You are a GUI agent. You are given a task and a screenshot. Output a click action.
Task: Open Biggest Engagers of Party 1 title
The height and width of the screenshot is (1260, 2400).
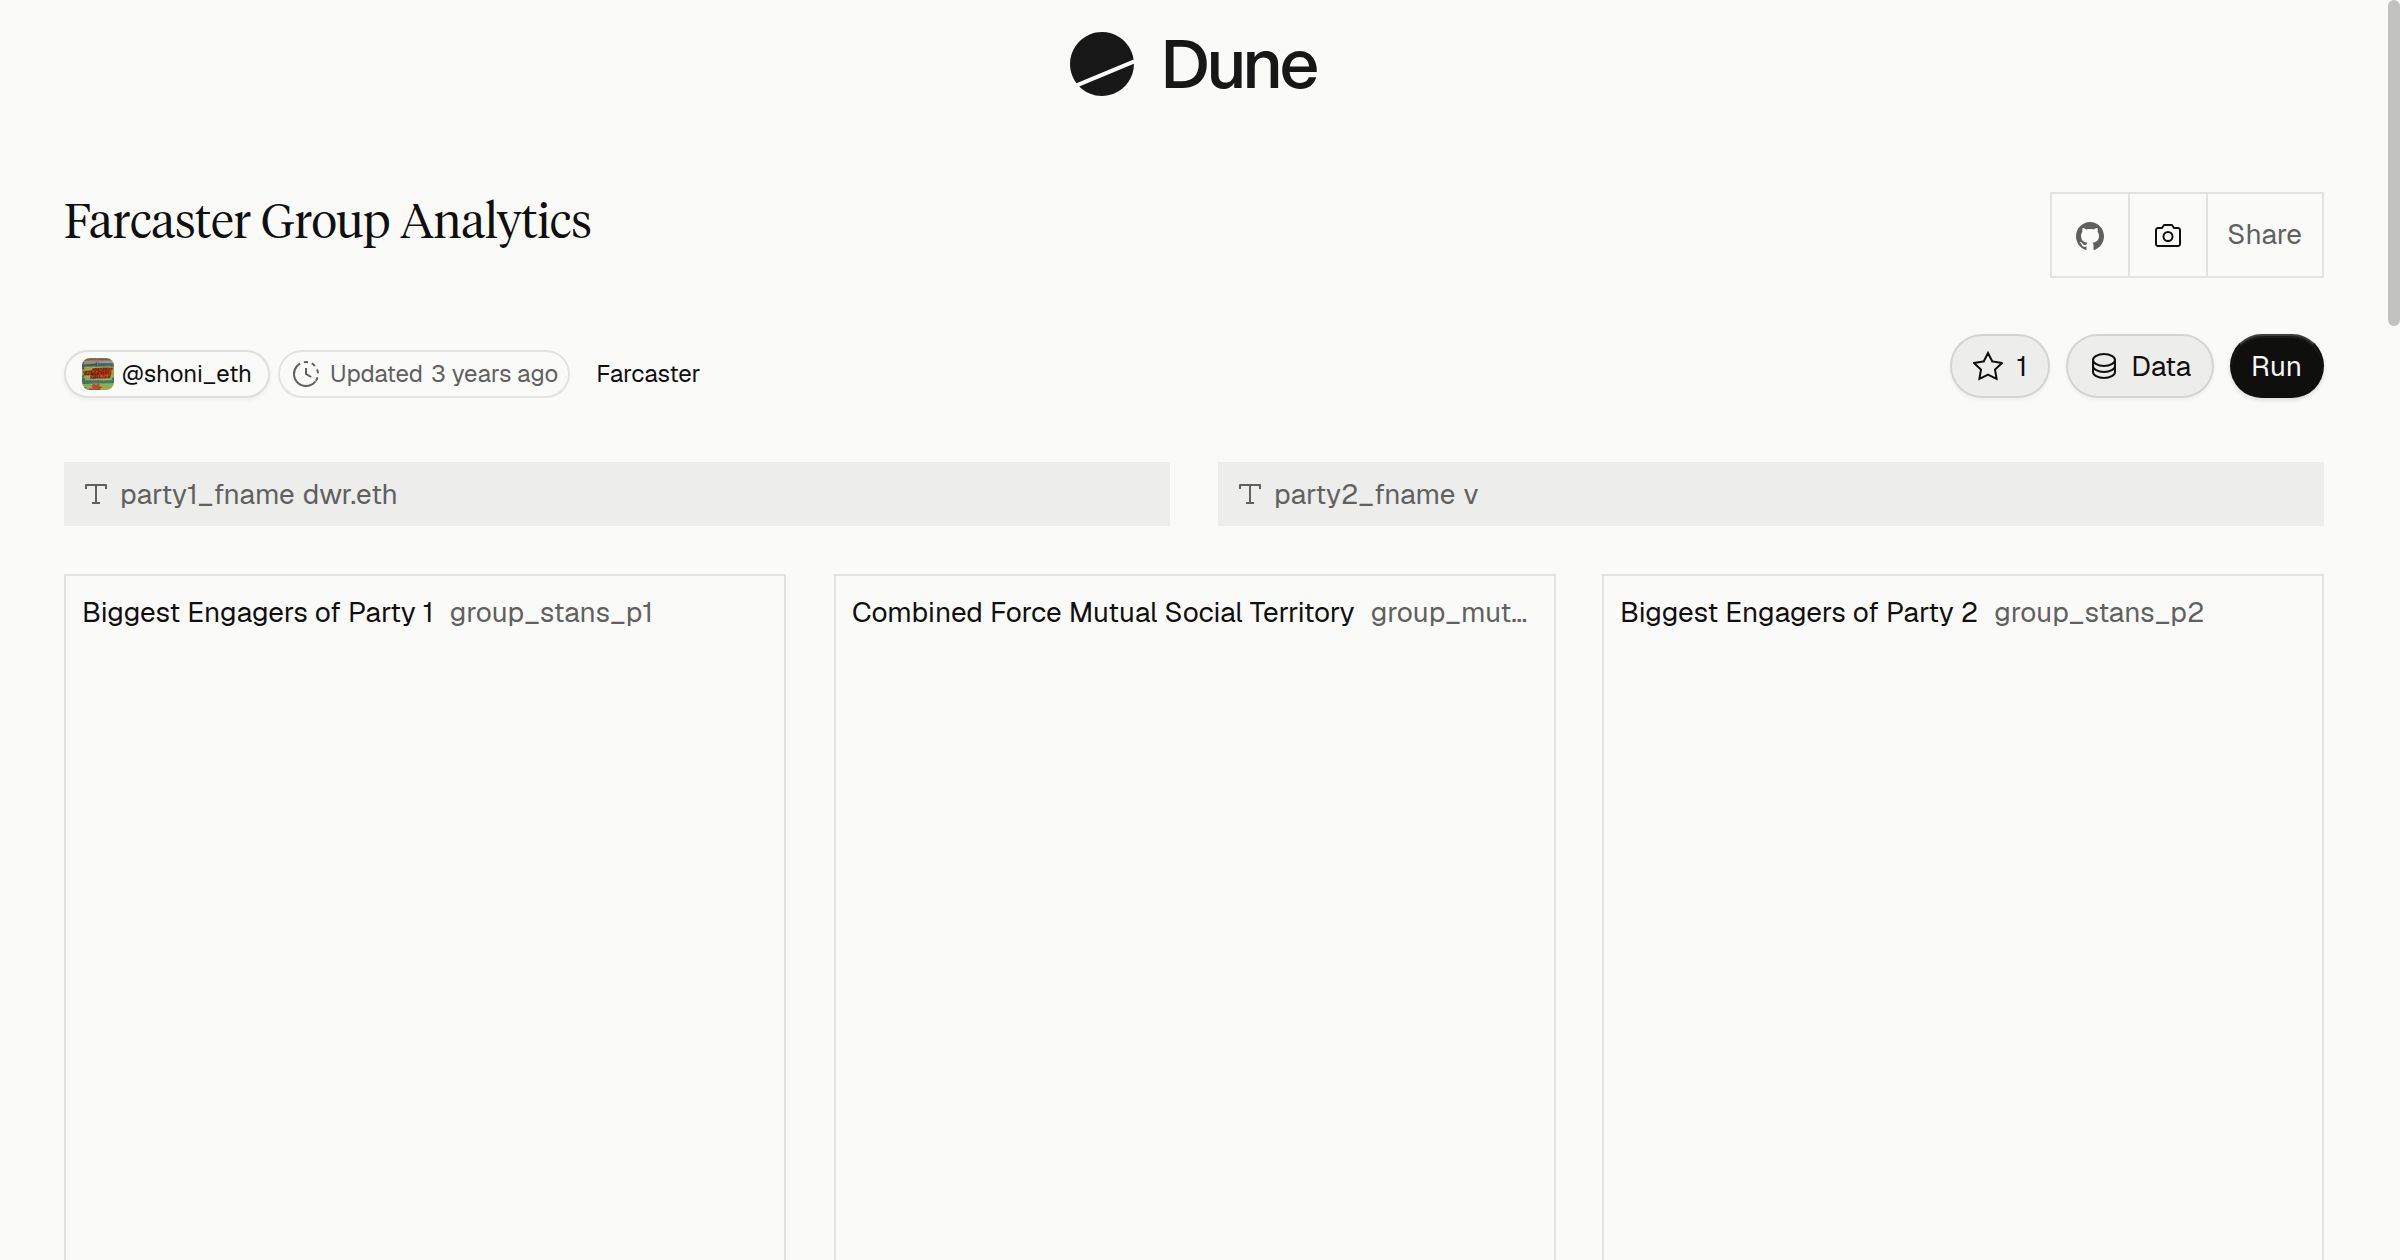(x=258, y=613)
